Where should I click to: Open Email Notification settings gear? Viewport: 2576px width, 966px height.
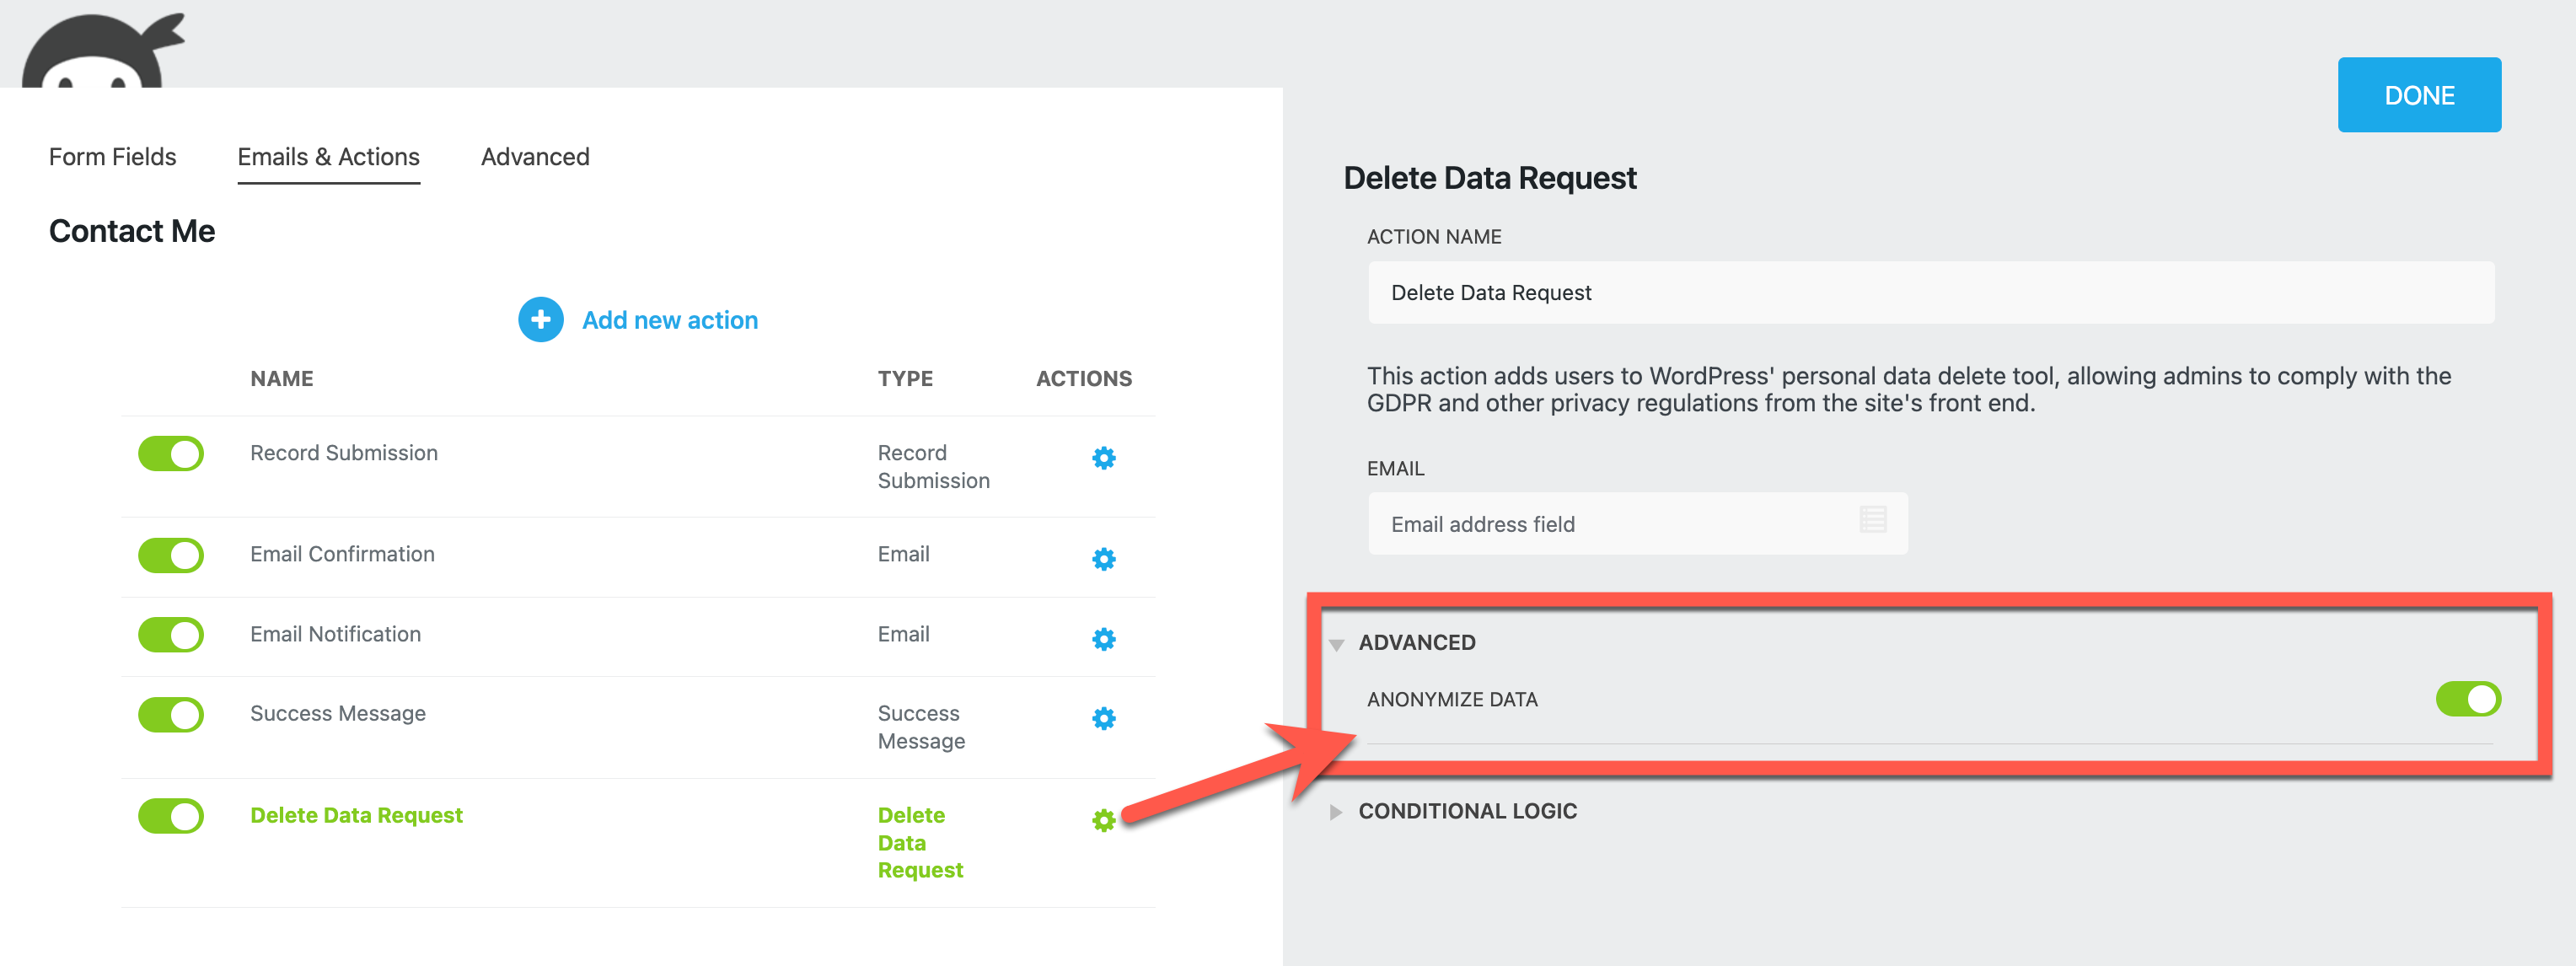click(x=1103, y=639)
